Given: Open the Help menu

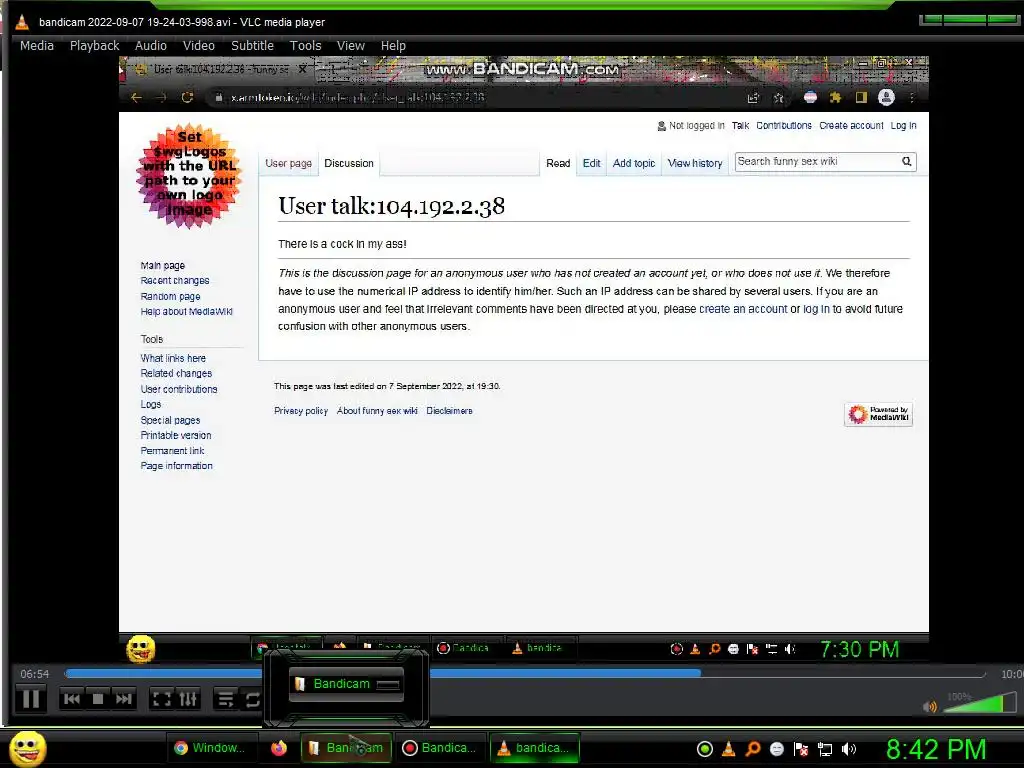Looking at the screenshot, I should click(393, 46).
